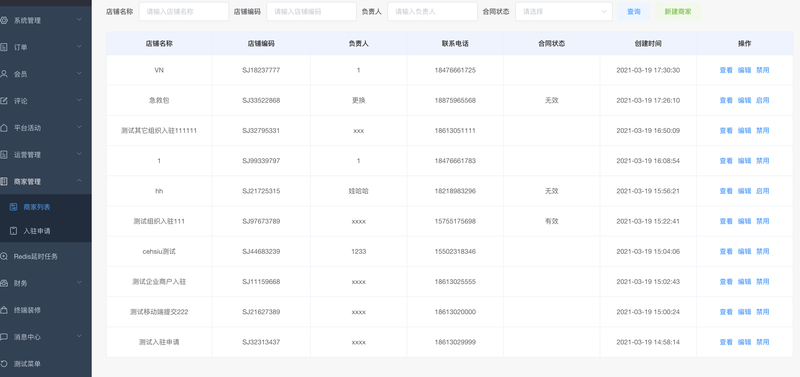This screenshot has height=377, width=800.
Task: Click the 入驻申请 menu icon
Action: (x=14, y=231)
